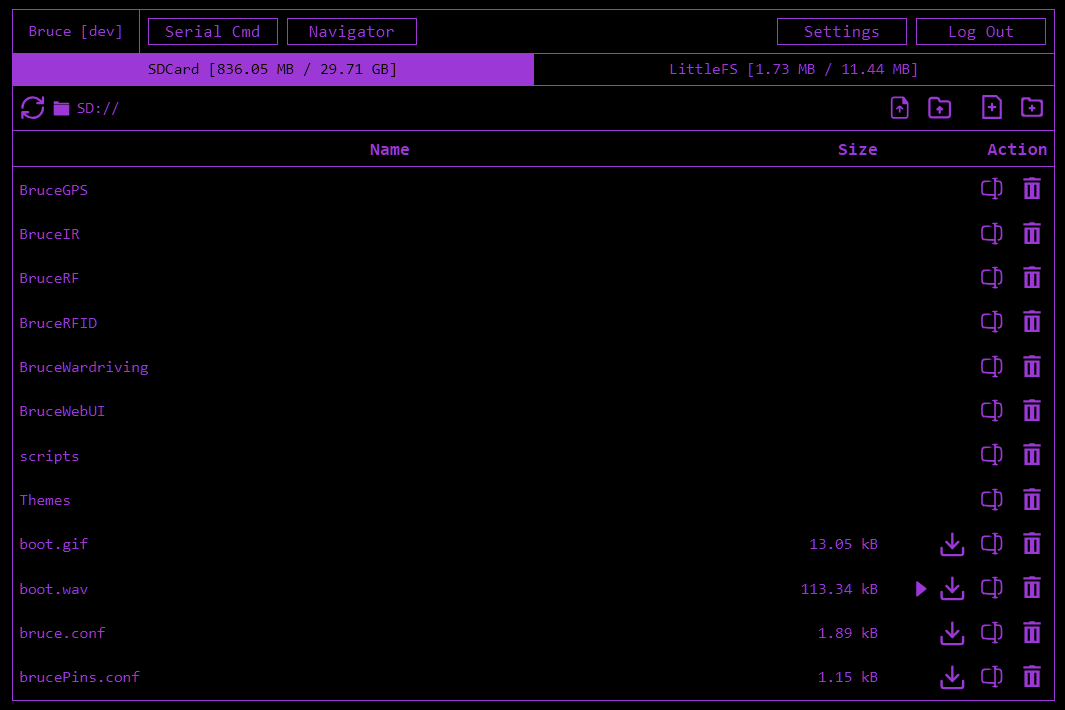The width and height of the screenshot is (1065, 710).
Task: Delete the brucePins.conf file
Action: click(1032, 677)
